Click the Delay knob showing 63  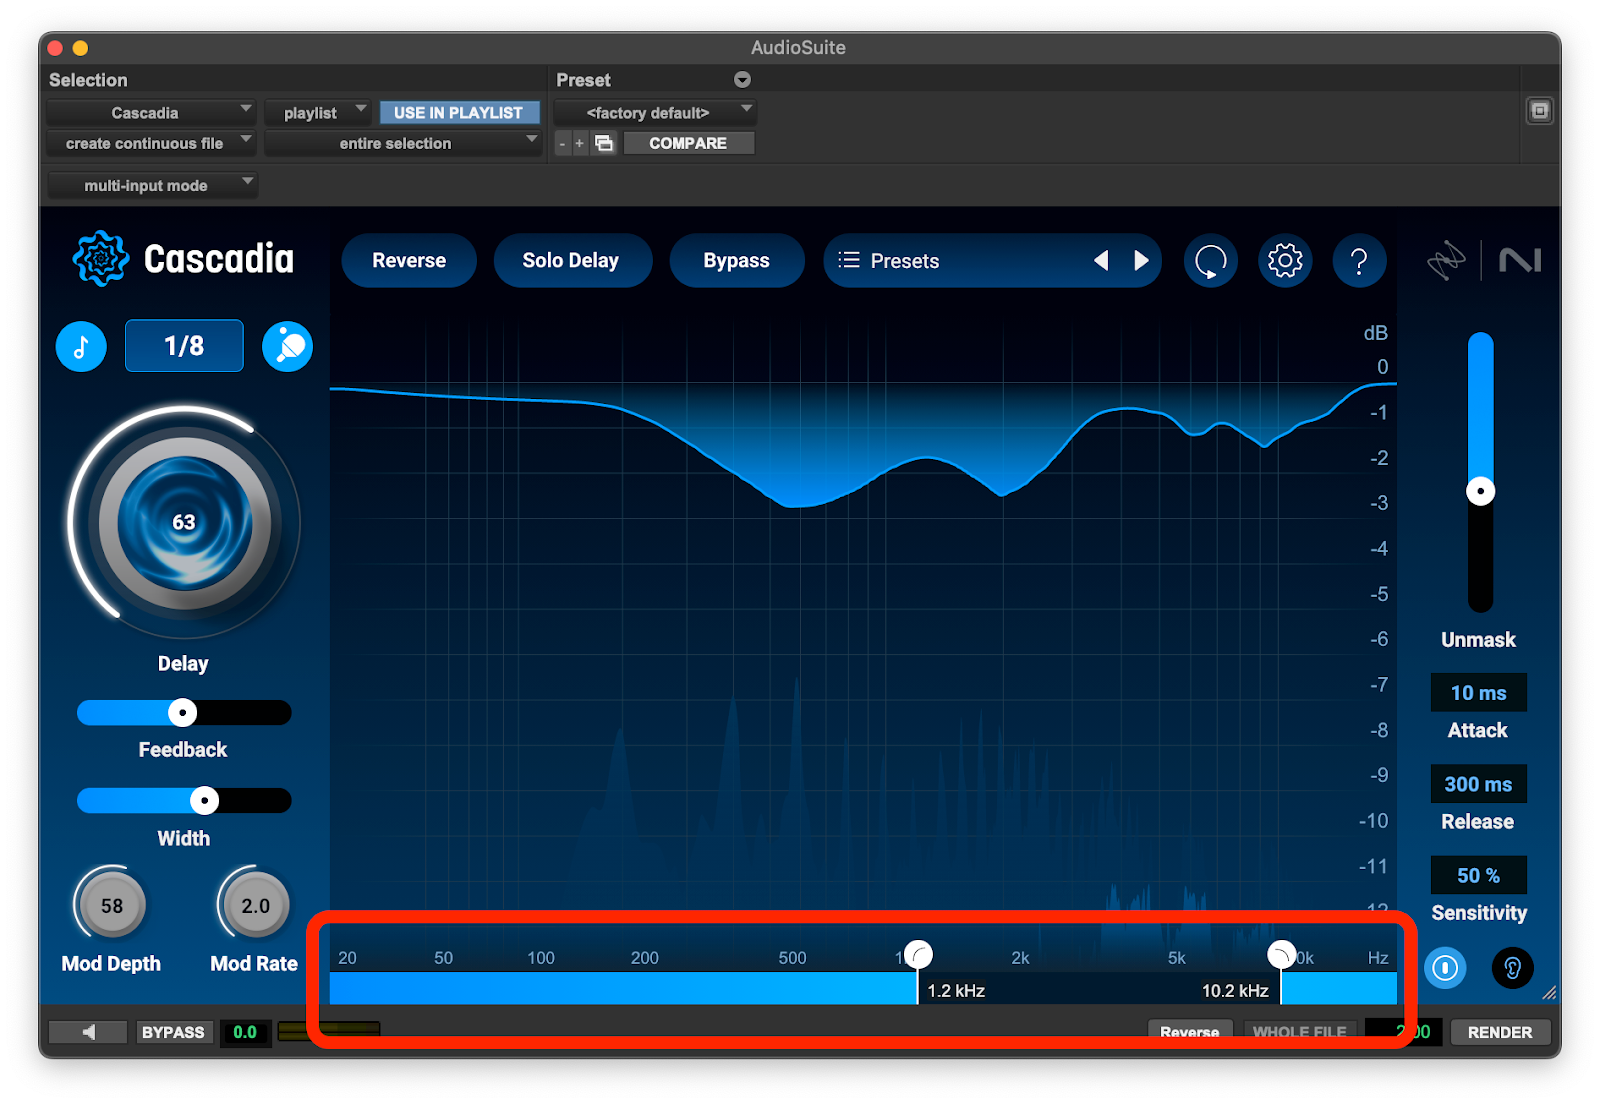184,523
